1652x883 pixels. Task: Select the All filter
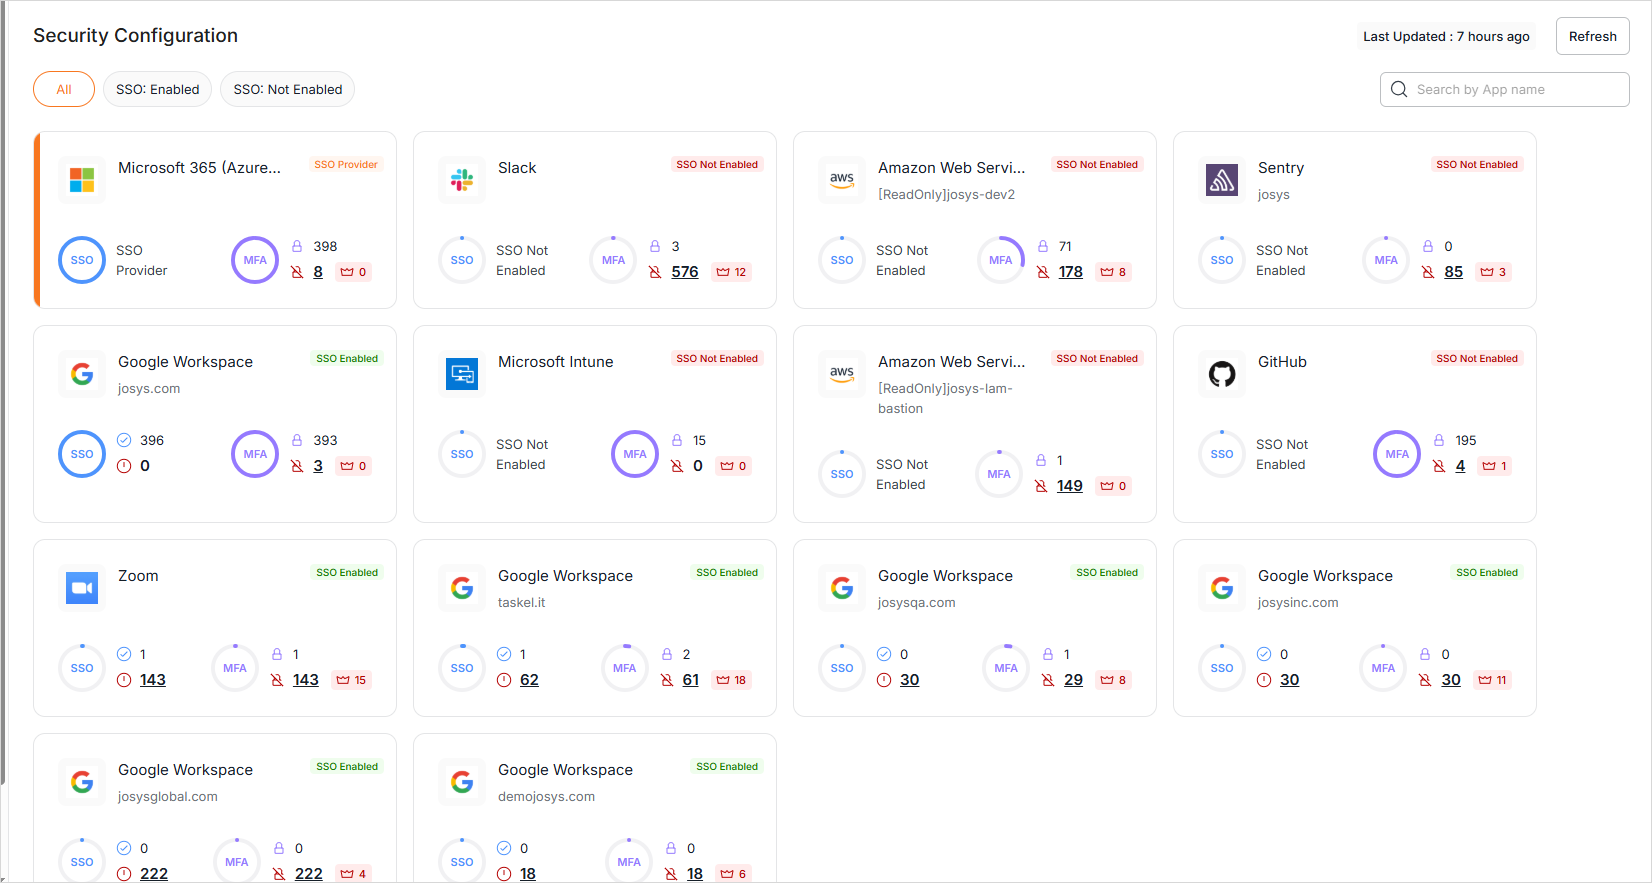(x=64, y=89)
